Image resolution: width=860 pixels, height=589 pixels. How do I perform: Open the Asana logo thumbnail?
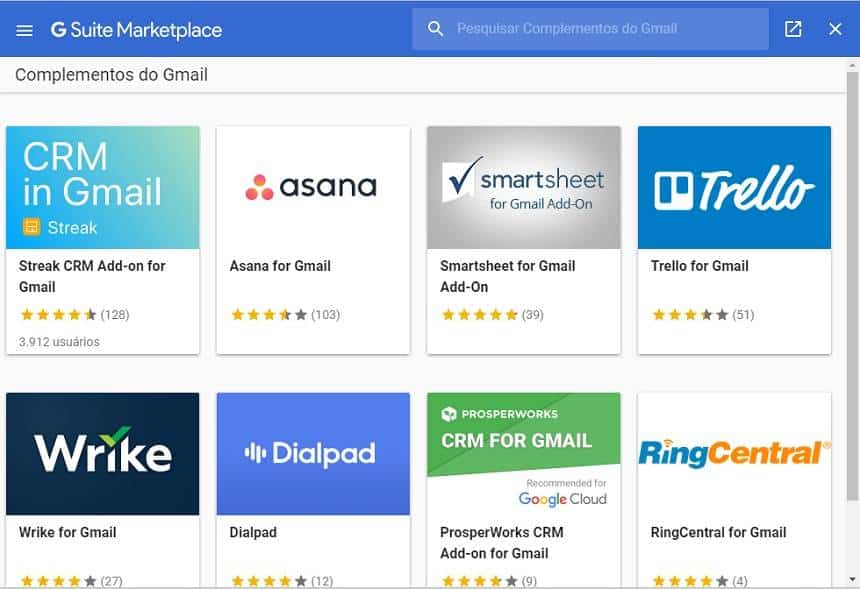pyautogui.click(x=313, y=188)
